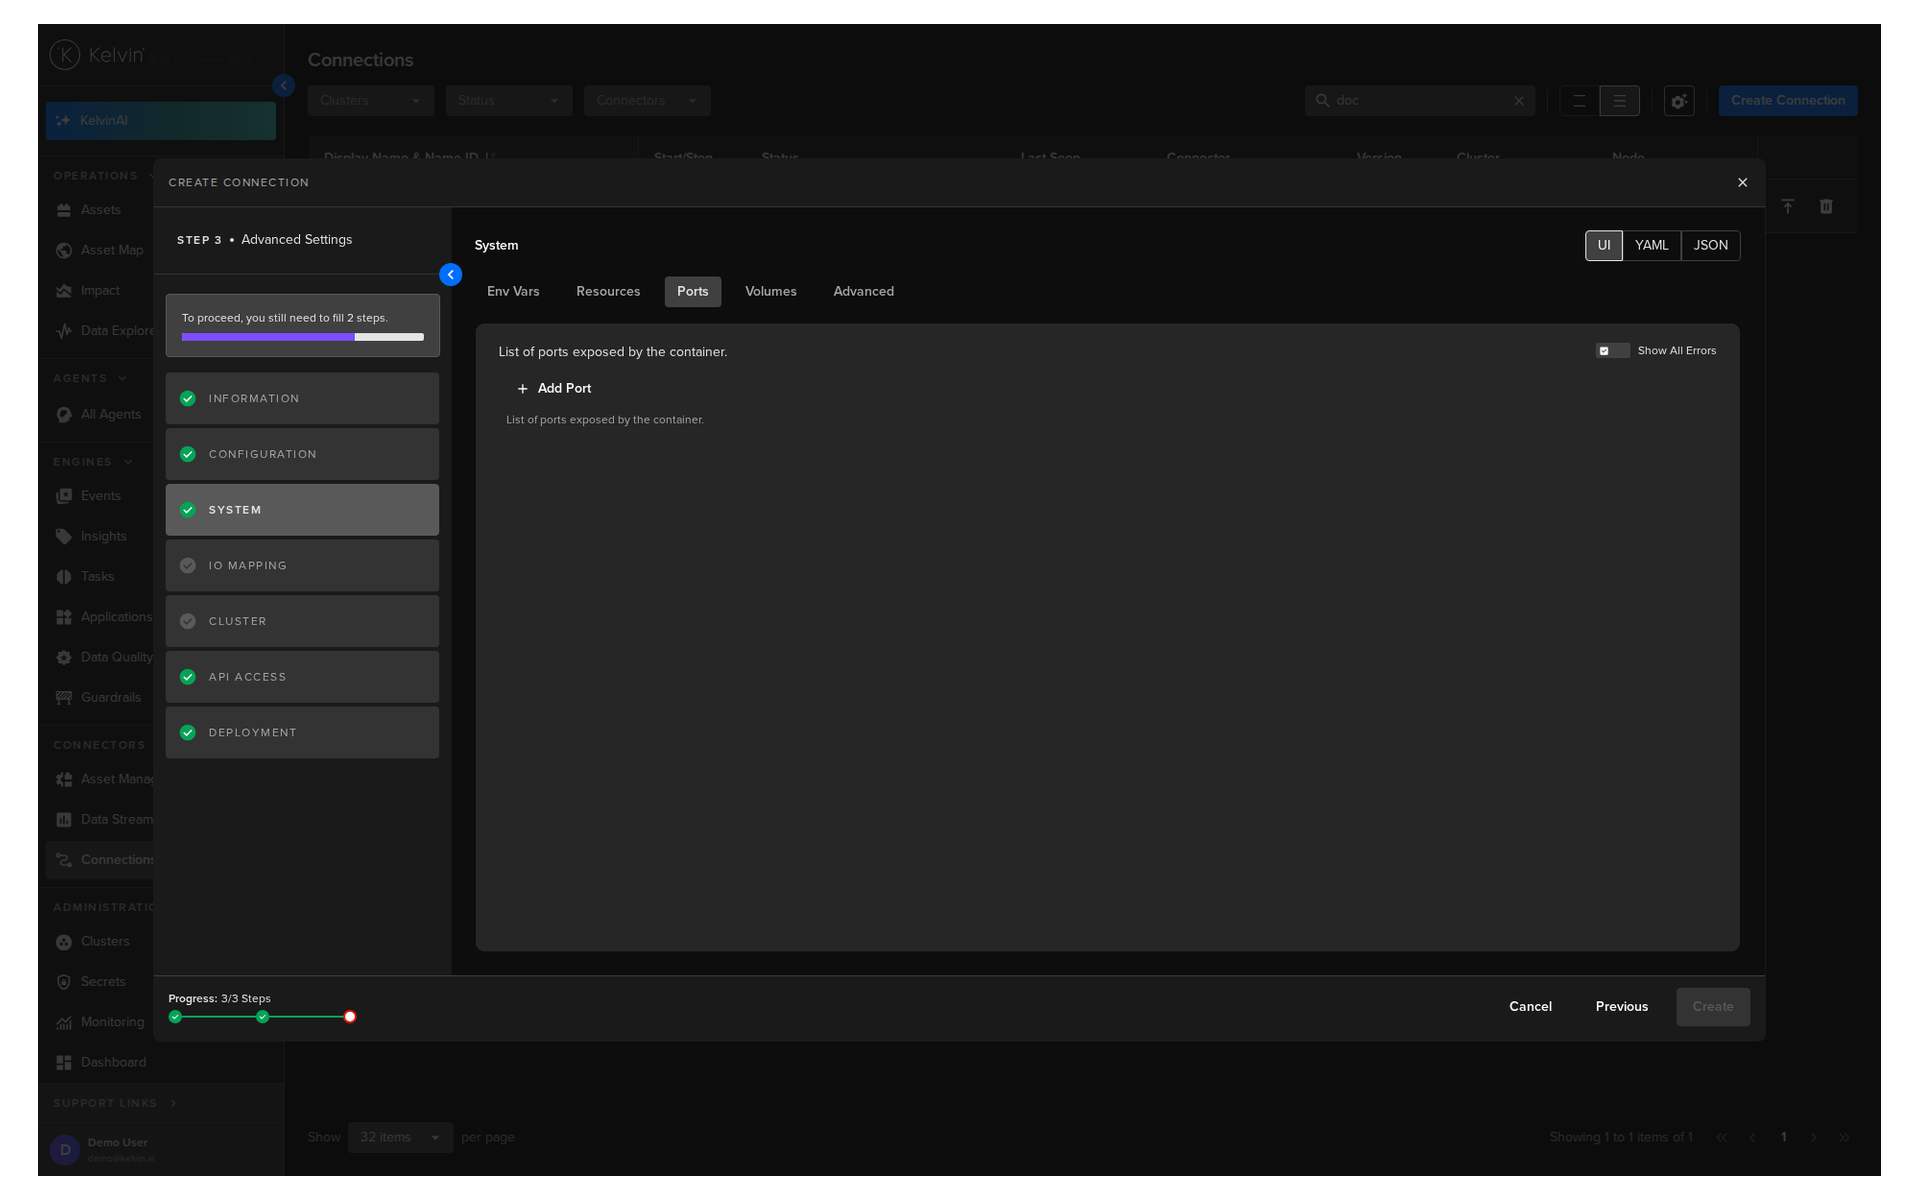
Task: Toggle Show All Errors switch
Action: (x=1612, y=351)
